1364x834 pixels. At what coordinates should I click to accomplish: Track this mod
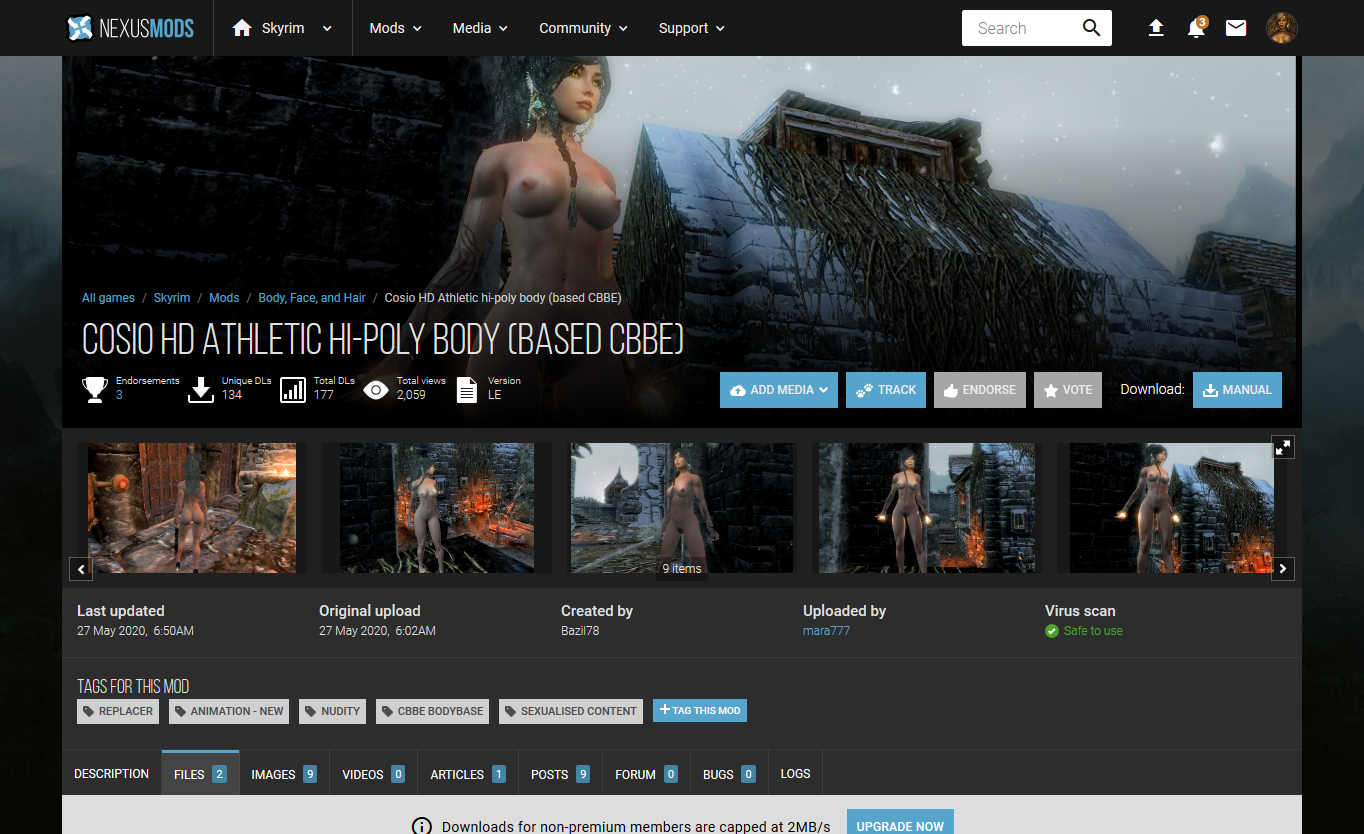click(x=886, y=390)
